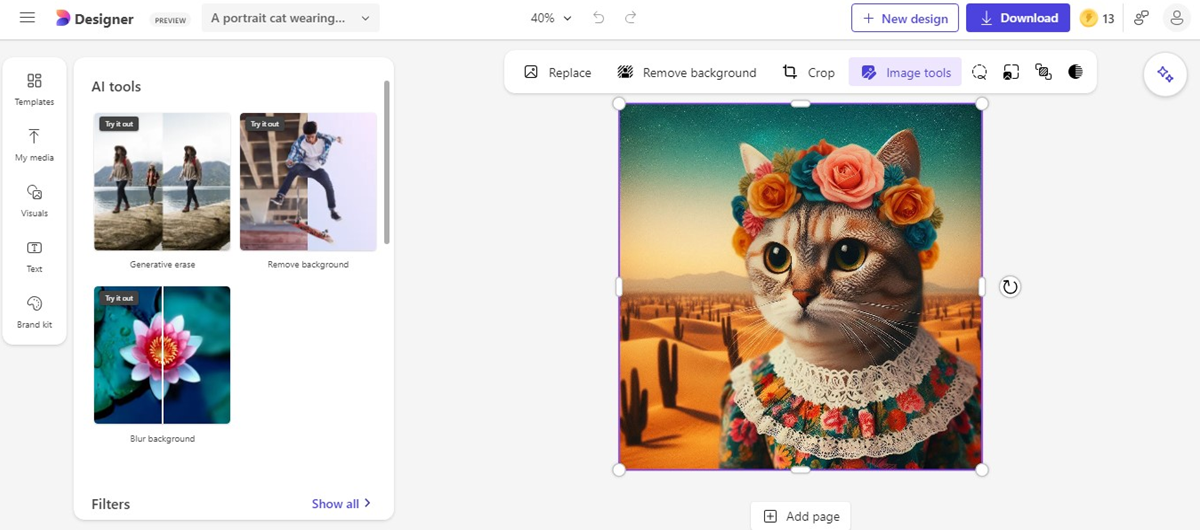Click the generative erase lasso icon
Screen dimensions: 1200x530
click(980, 72)
